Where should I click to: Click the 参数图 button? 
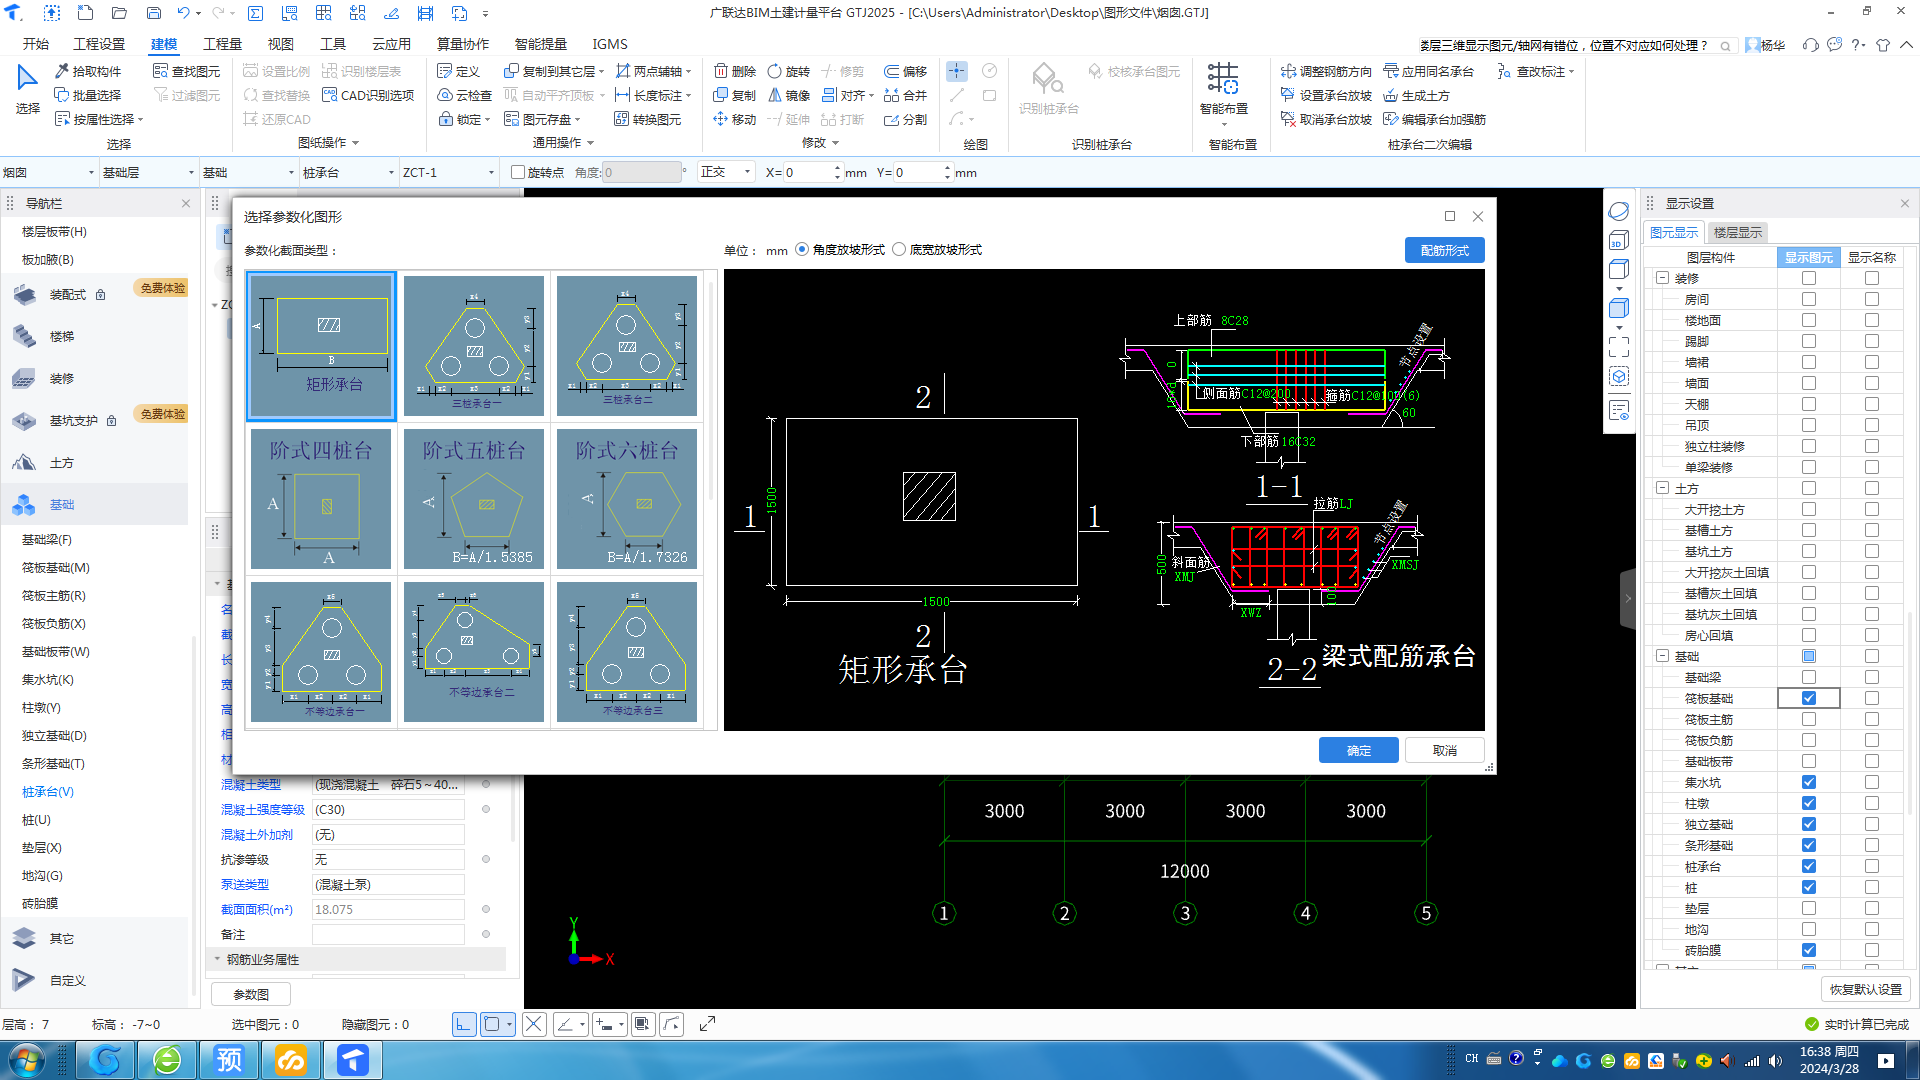pyautogui.click(x=251, y=994)
